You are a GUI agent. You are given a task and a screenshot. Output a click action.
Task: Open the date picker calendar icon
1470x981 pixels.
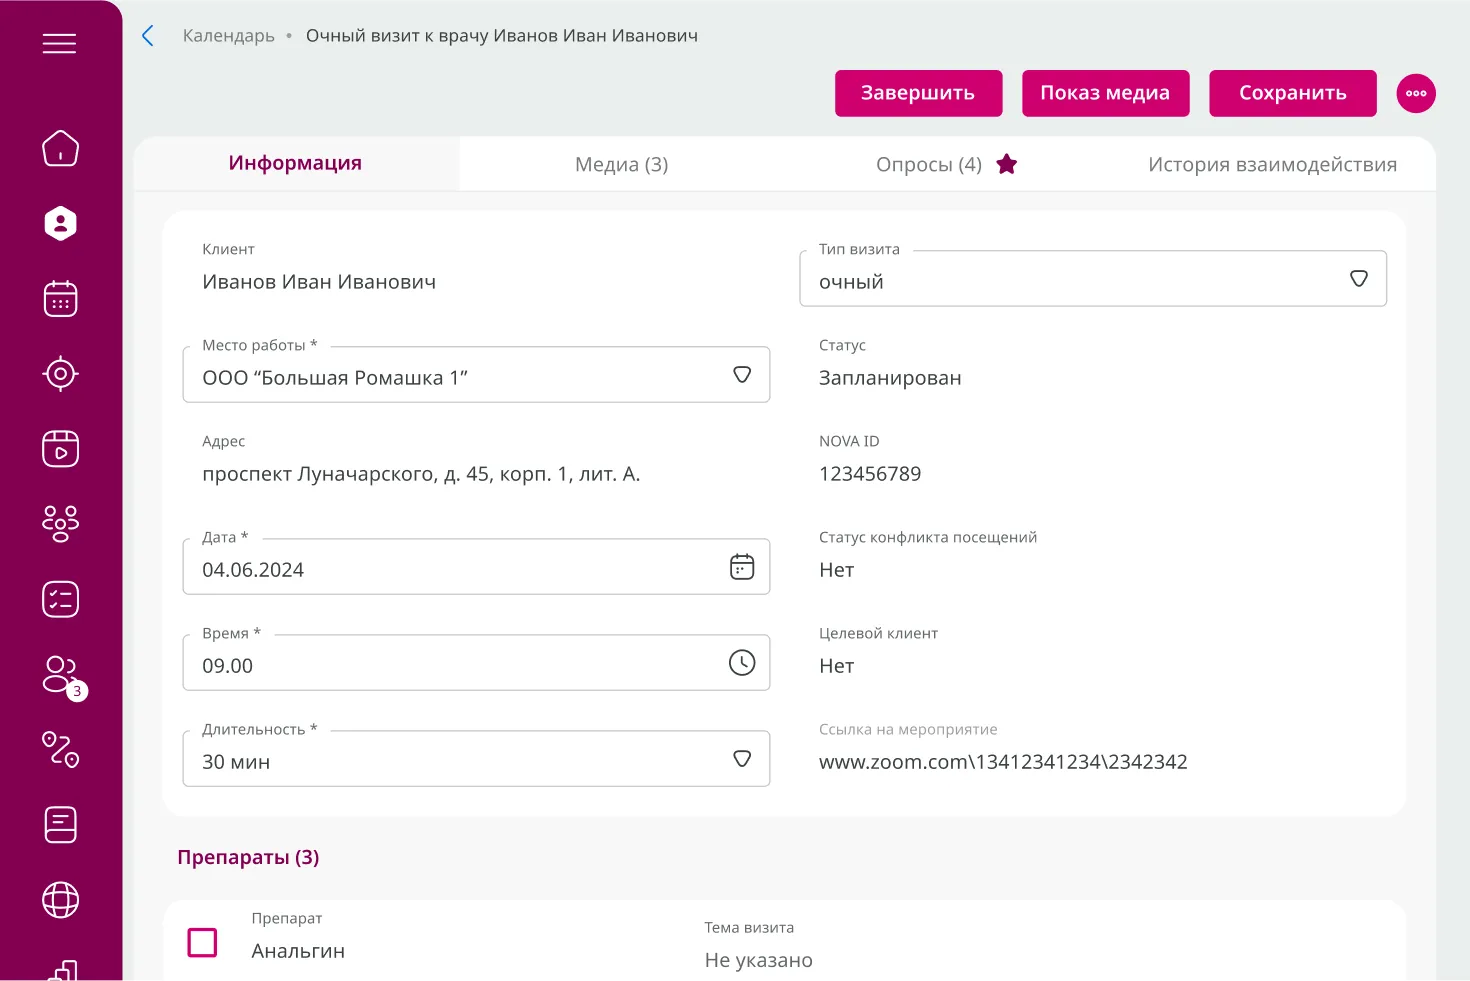(x=741, y=567)
